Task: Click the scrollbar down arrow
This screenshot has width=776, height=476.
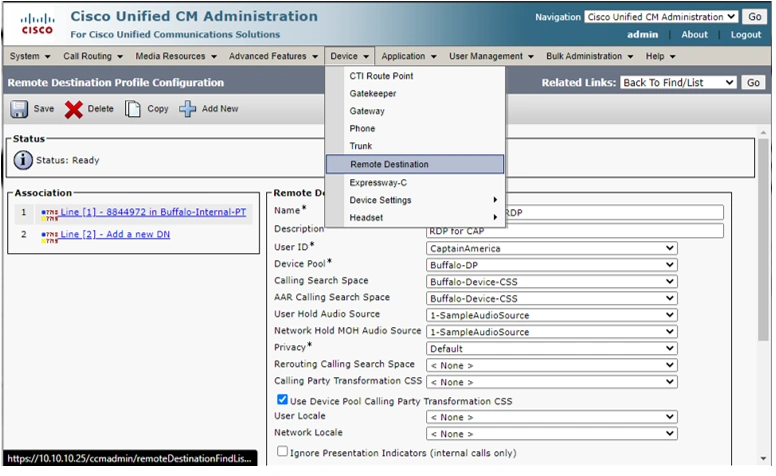Action: (x=763, y=459)
